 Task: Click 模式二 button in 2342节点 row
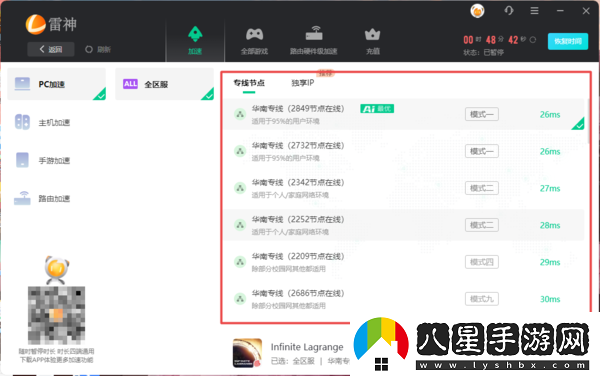tap(482, 188)
